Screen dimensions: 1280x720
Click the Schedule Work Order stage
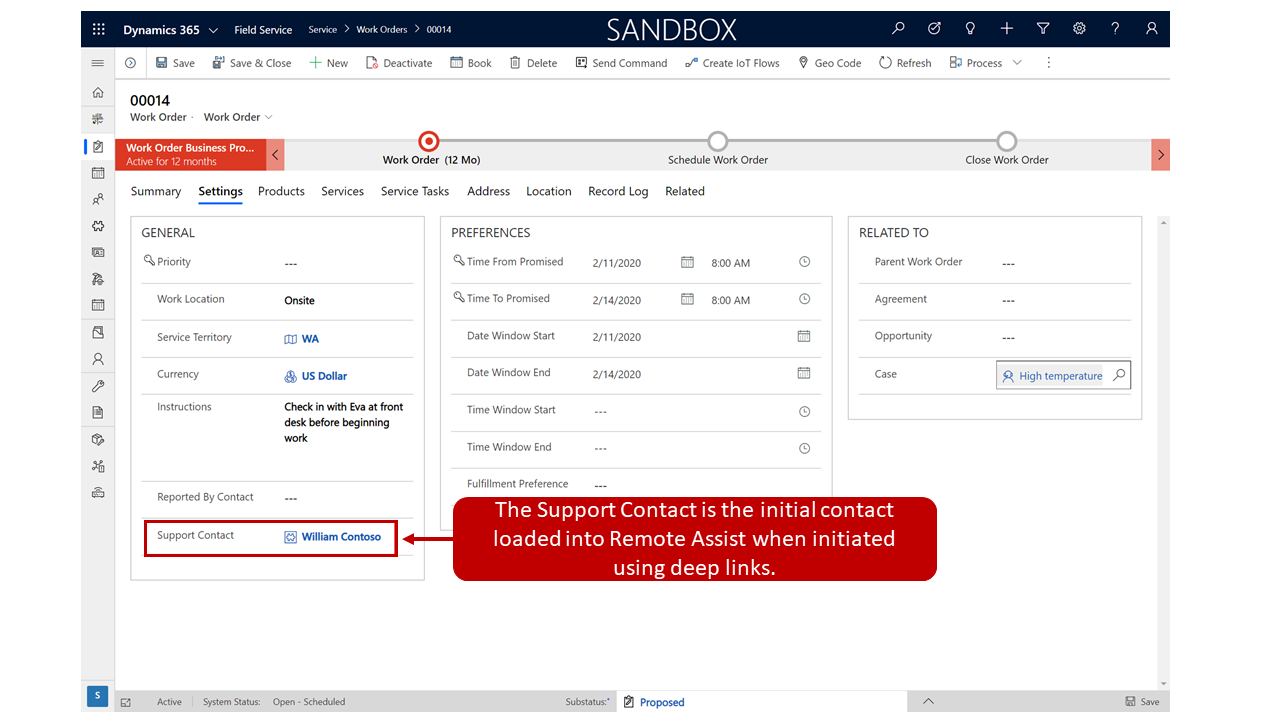point(718,141)
